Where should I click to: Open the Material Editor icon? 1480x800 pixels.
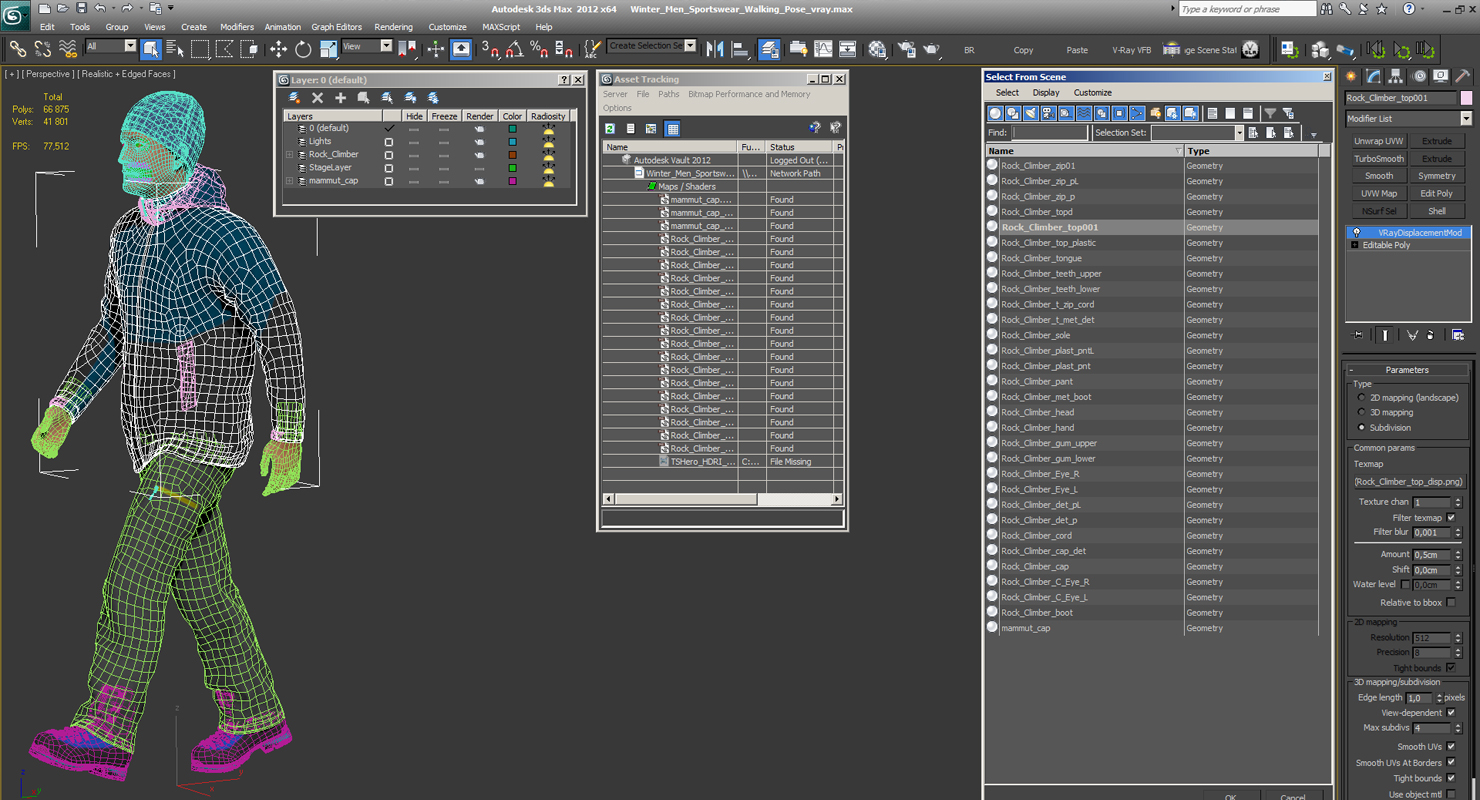(877, 48)
